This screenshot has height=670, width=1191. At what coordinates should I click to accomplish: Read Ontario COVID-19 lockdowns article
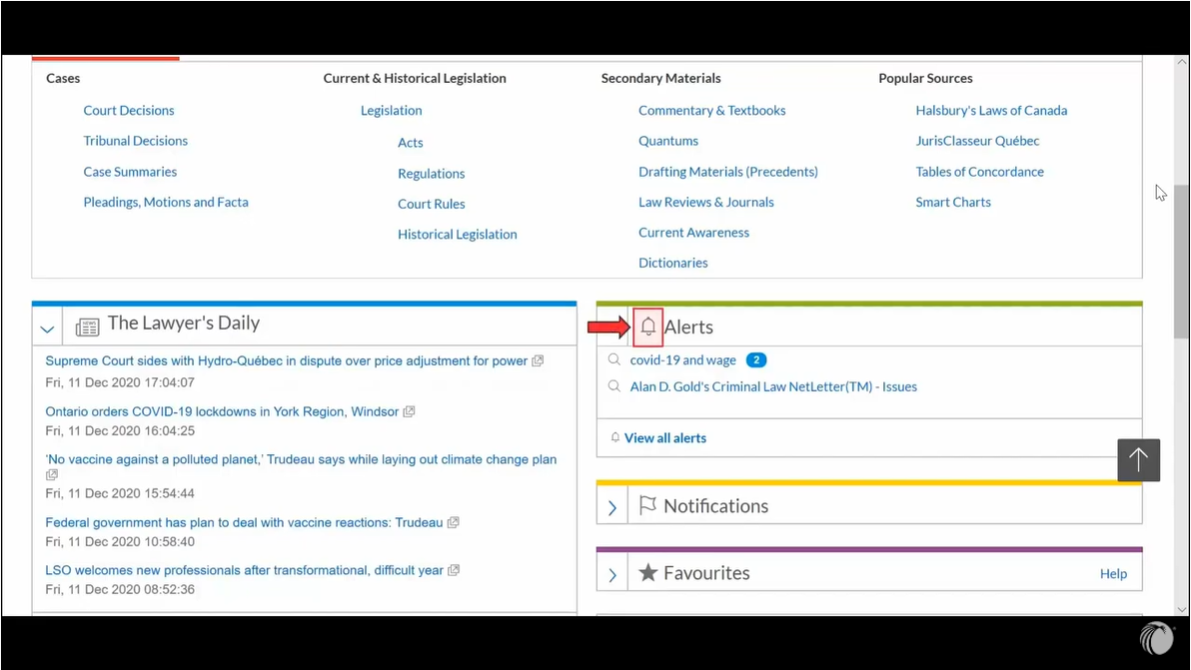tap(222, 412)
